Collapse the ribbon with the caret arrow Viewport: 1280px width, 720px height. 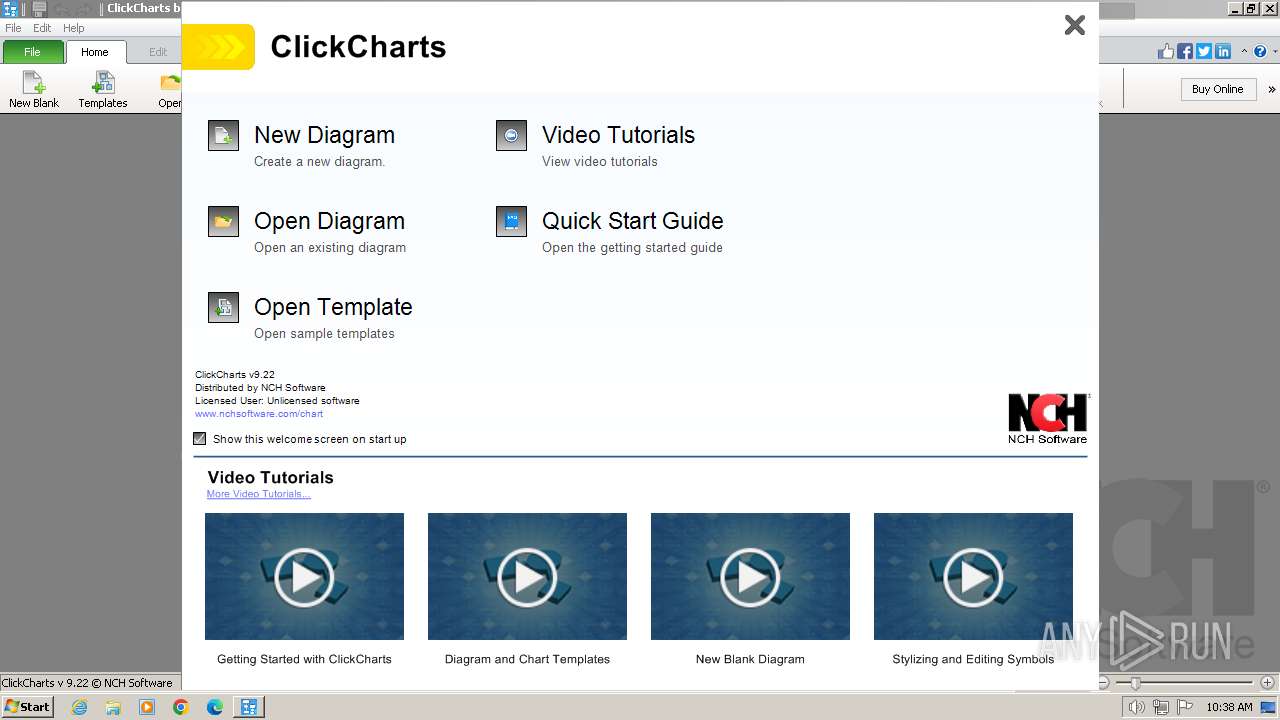click(x=1245, y=52)
